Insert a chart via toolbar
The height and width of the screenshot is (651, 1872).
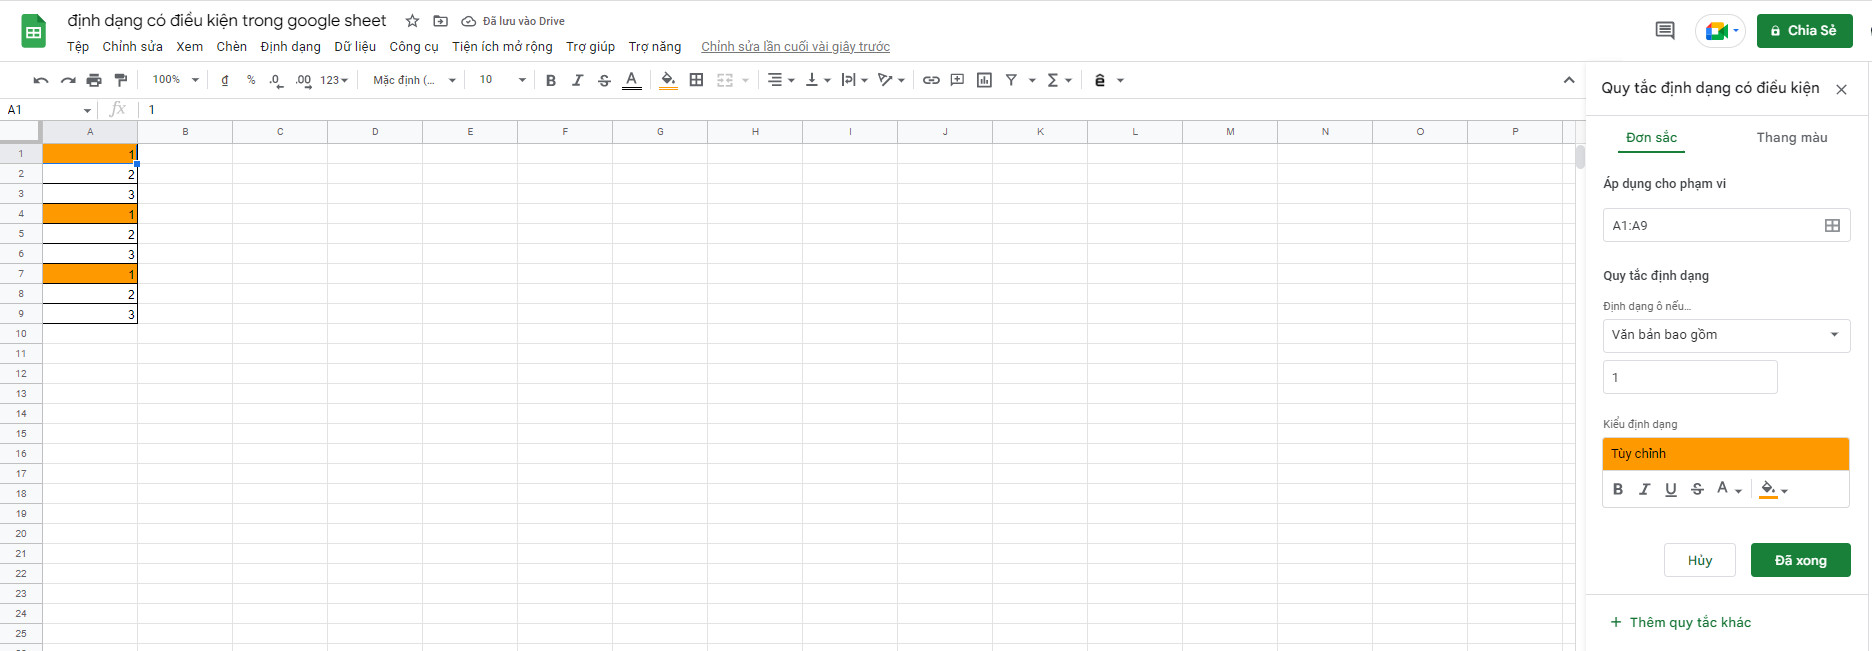(984, 80)
